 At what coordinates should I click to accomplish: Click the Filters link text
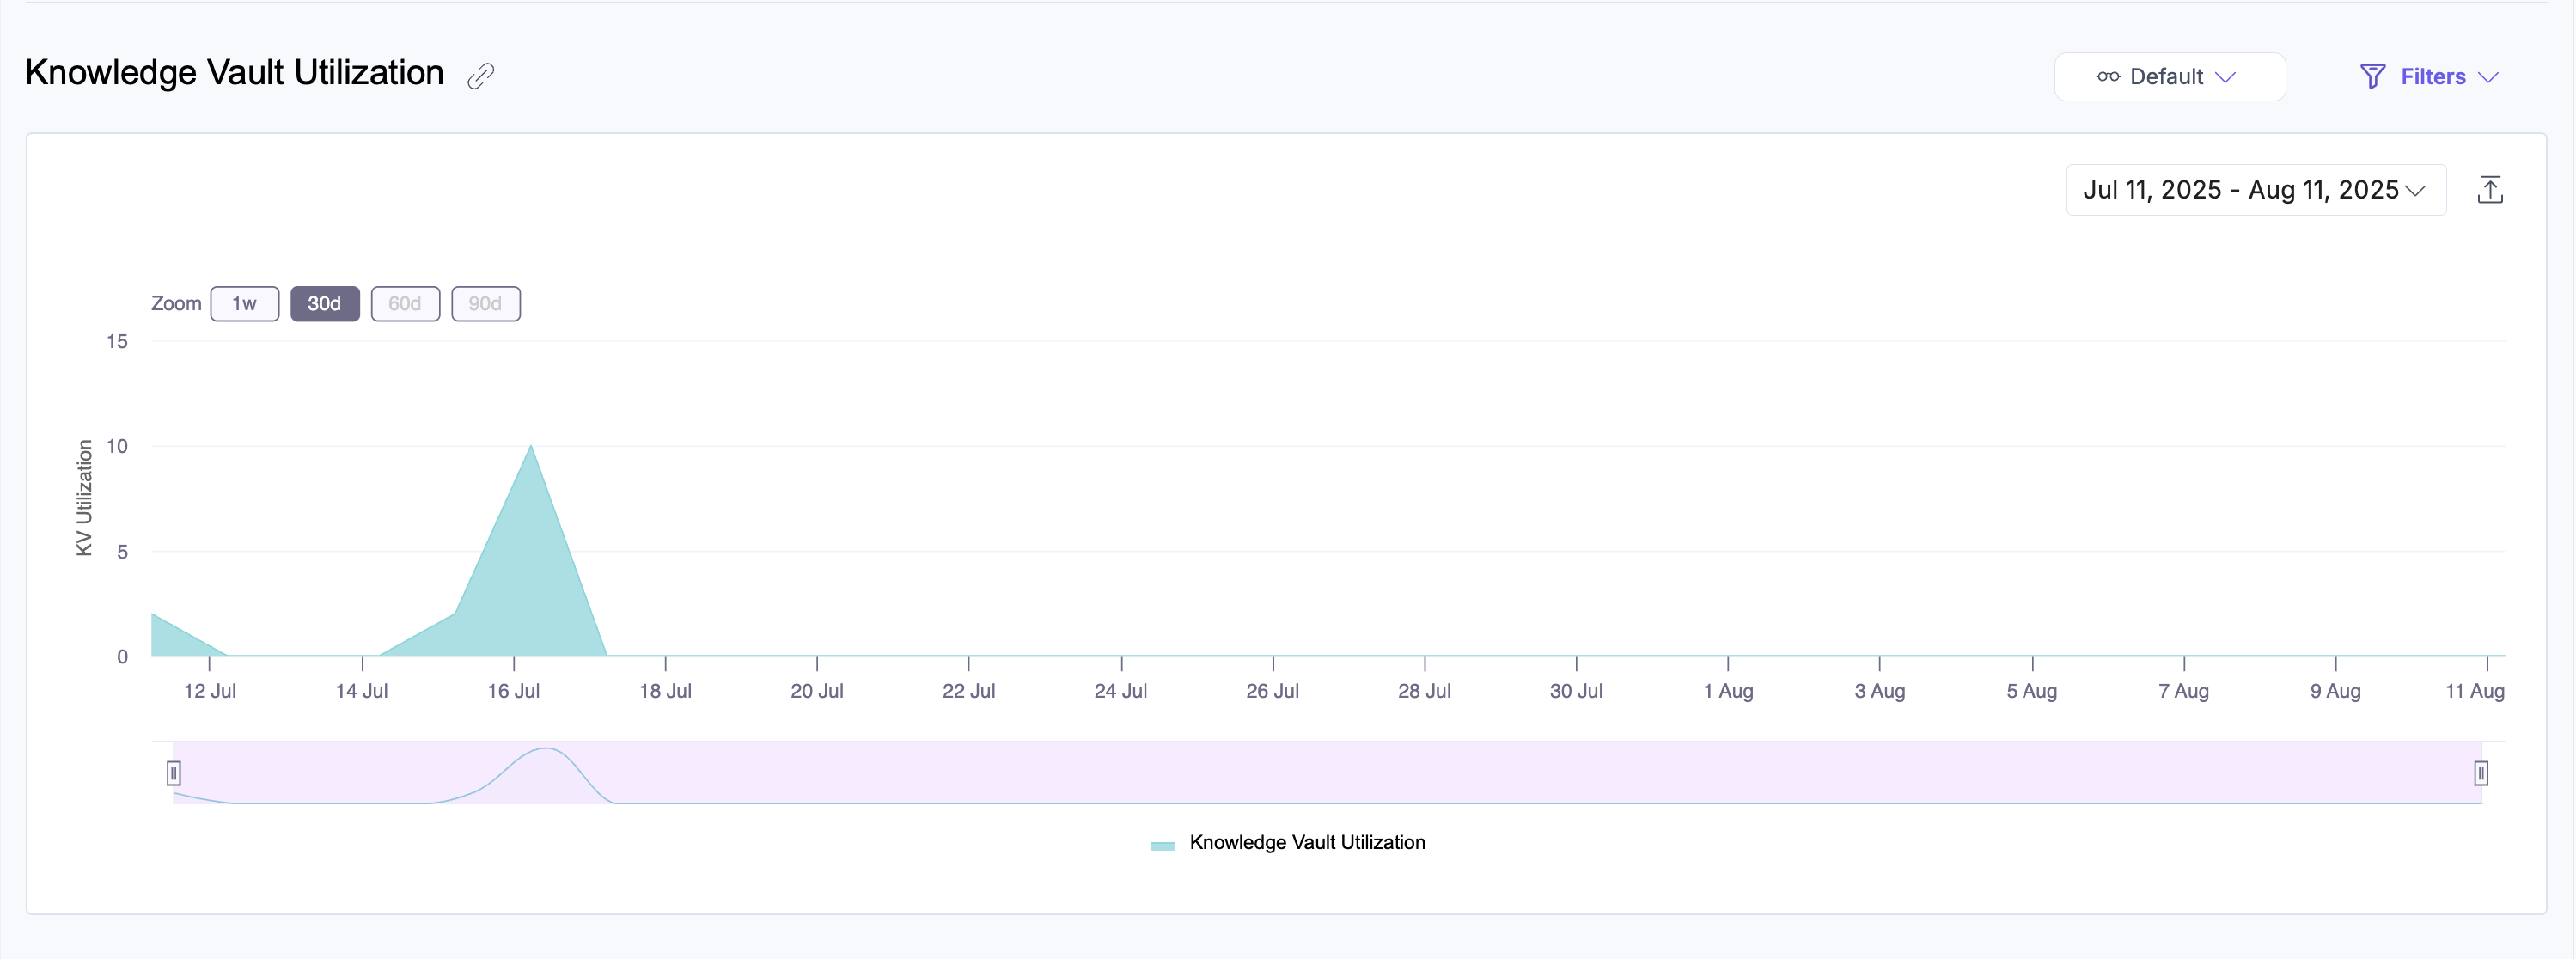click(x=2432, y=77)
